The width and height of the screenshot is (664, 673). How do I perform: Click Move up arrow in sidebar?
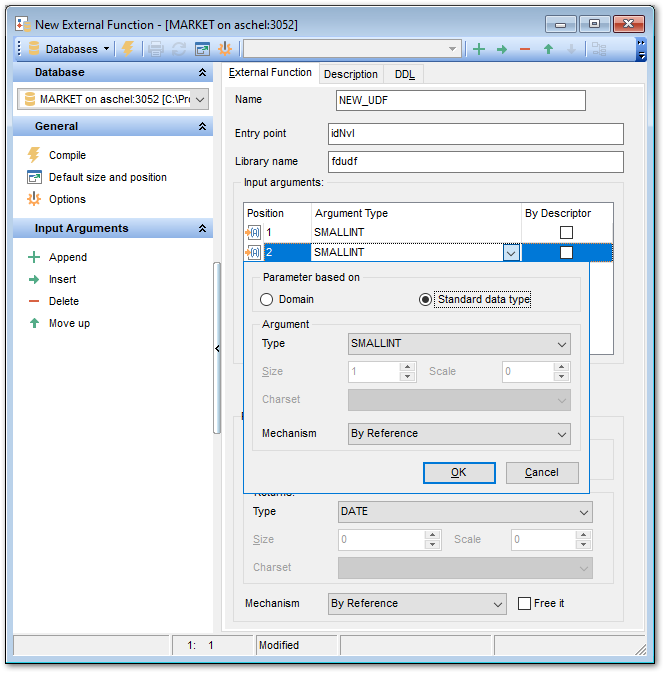point(34,323)
